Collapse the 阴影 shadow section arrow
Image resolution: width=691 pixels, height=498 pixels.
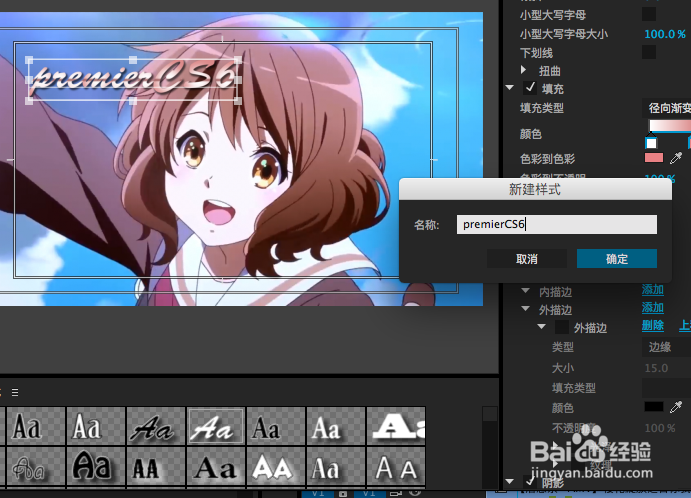[x=510, y=481]
